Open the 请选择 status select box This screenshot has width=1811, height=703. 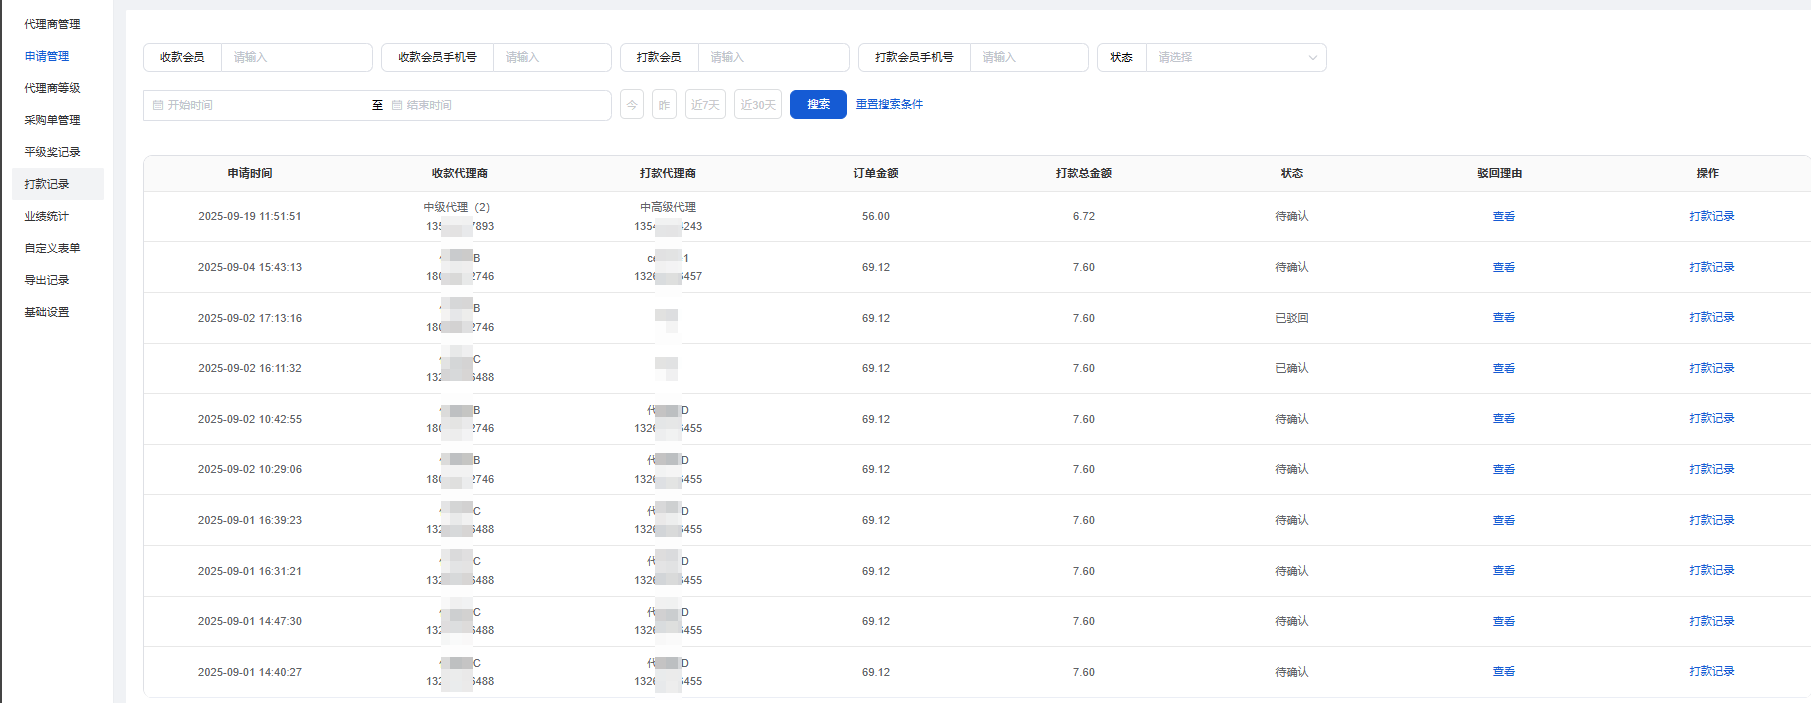coord(1230,58)
